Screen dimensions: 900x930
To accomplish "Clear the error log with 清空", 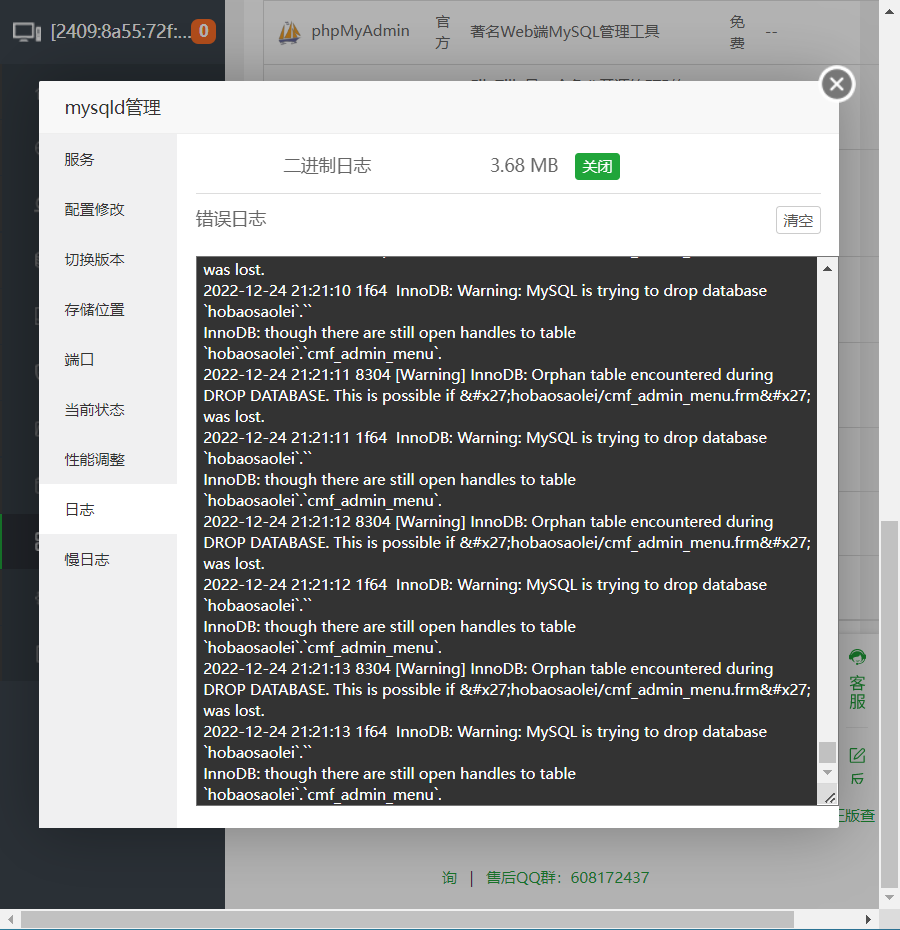I will [x=798, y=220].
